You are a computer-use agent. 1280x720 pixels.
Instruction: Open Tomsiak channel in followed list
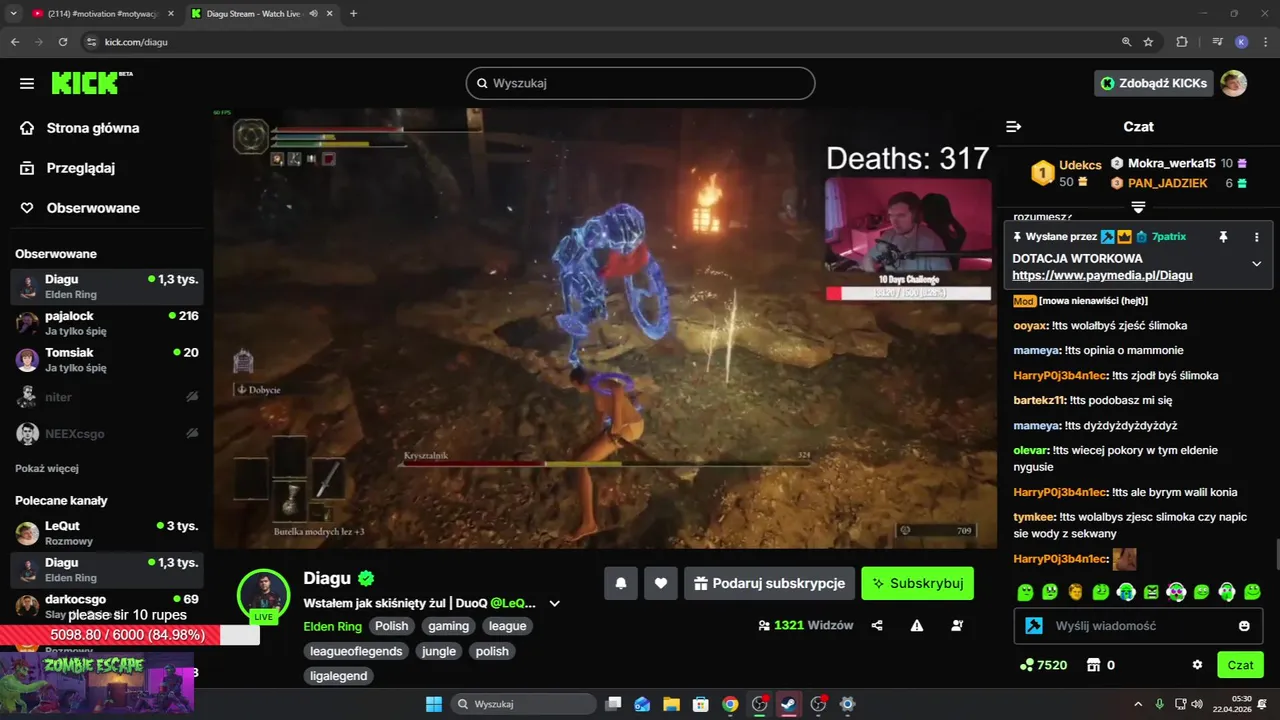[107, 360]
